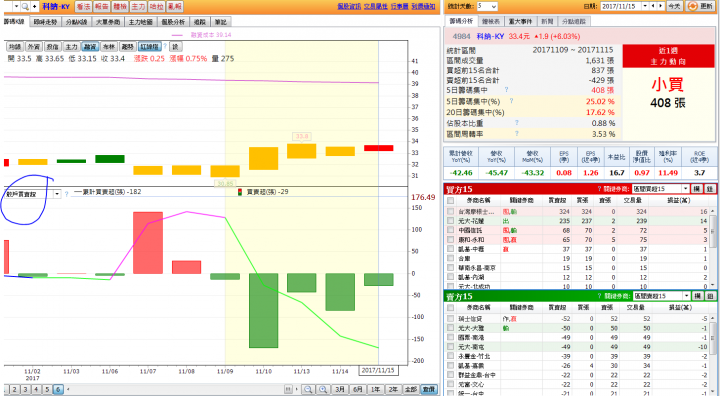Check the box for 台灣摩根士 broker row
Image resolution: width=720 pixels, height=396 pixels.
(x=450, y=212)
